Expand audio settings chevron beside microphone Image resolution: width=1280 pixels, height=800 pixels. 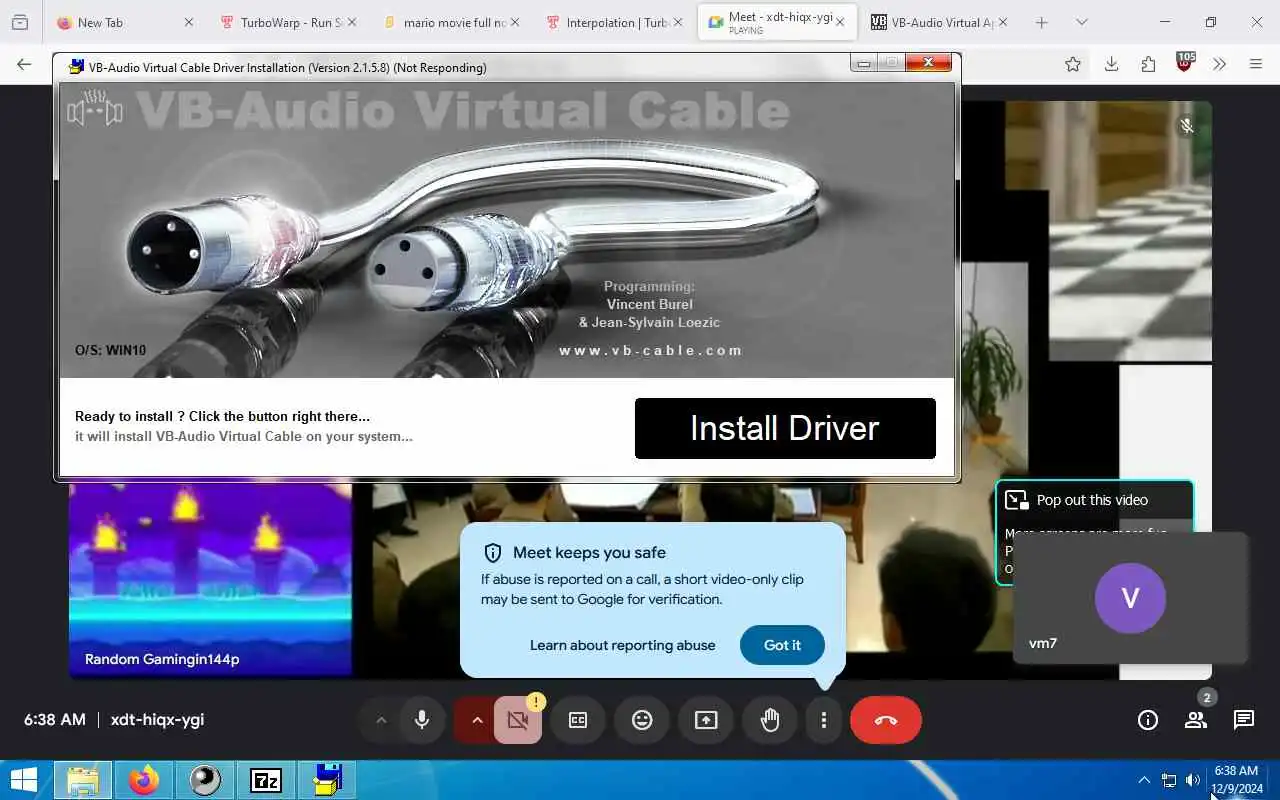(380, 720)
